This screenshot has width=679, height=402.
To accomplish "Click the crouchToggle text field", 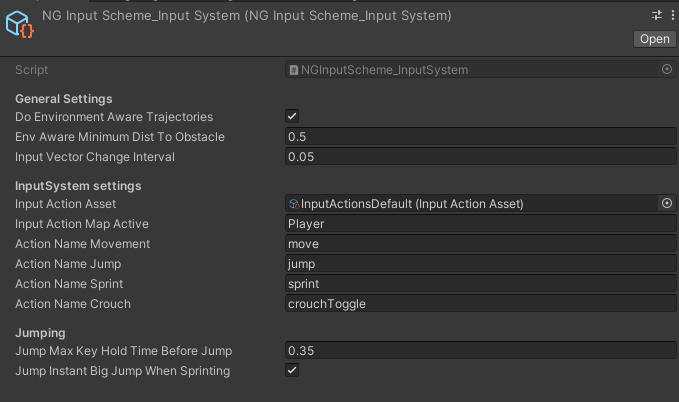I will point(480,304).
